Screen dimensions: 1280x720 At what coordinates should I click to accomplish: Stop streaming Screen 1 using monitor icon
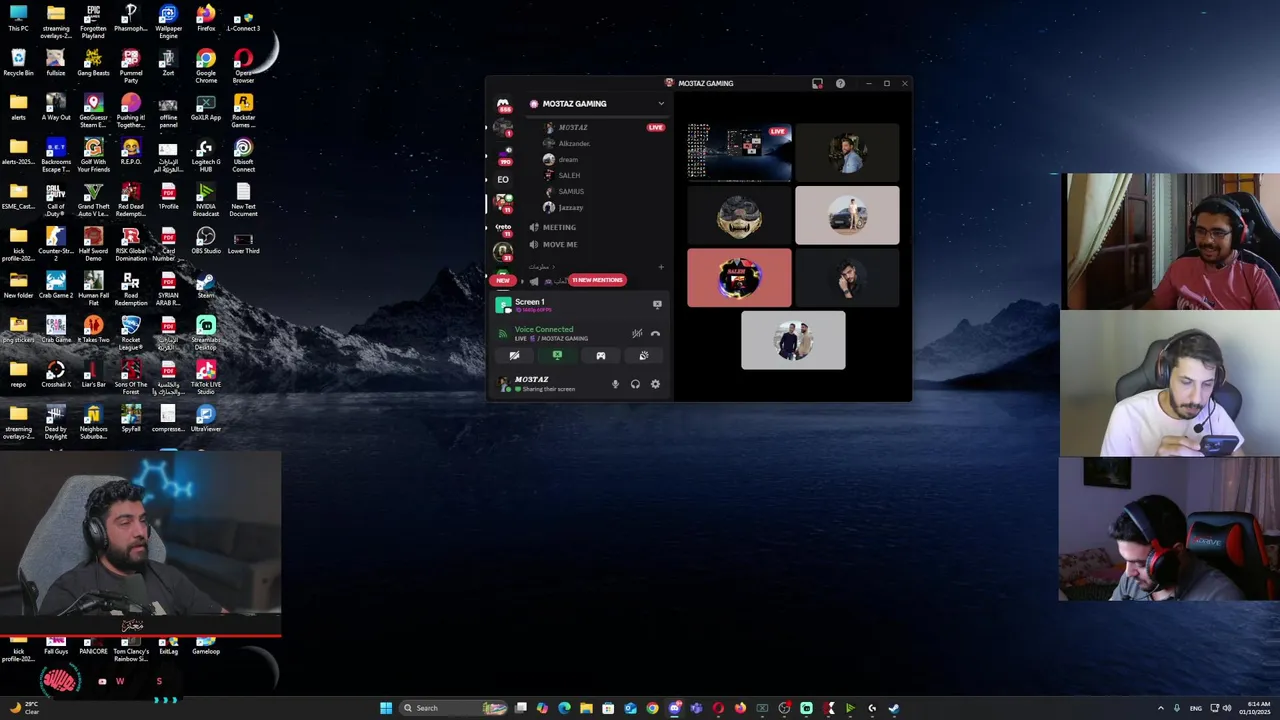(x=657, y=304)
